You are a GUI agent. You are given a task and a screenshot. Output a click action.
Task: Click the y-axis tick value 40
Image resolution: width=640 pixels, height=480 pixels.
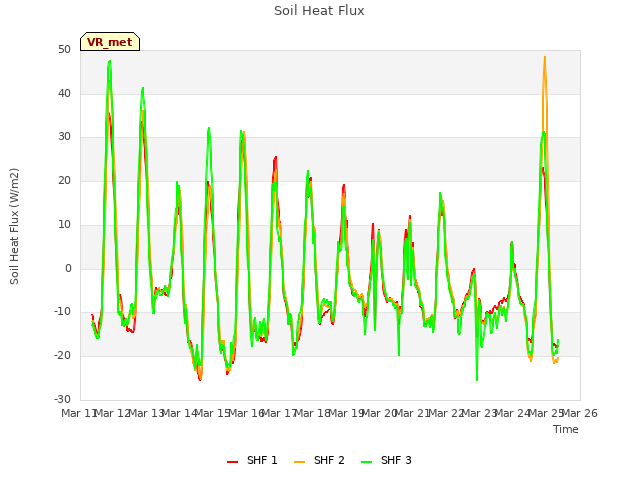64,93
